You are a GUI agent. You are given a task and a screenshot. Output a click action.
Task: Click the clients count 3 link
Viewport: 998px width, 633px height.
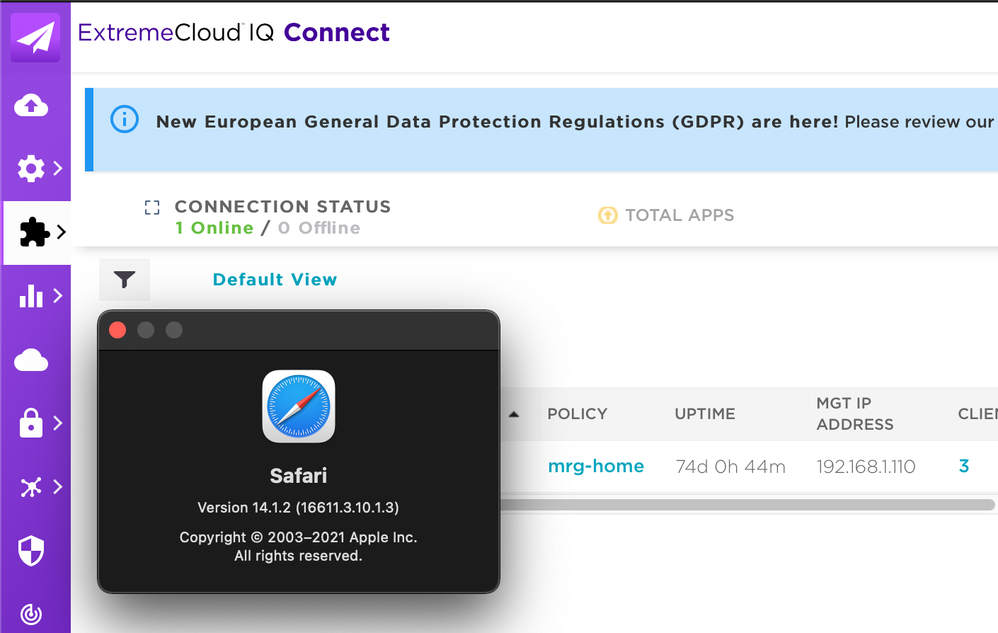[964, 466]
